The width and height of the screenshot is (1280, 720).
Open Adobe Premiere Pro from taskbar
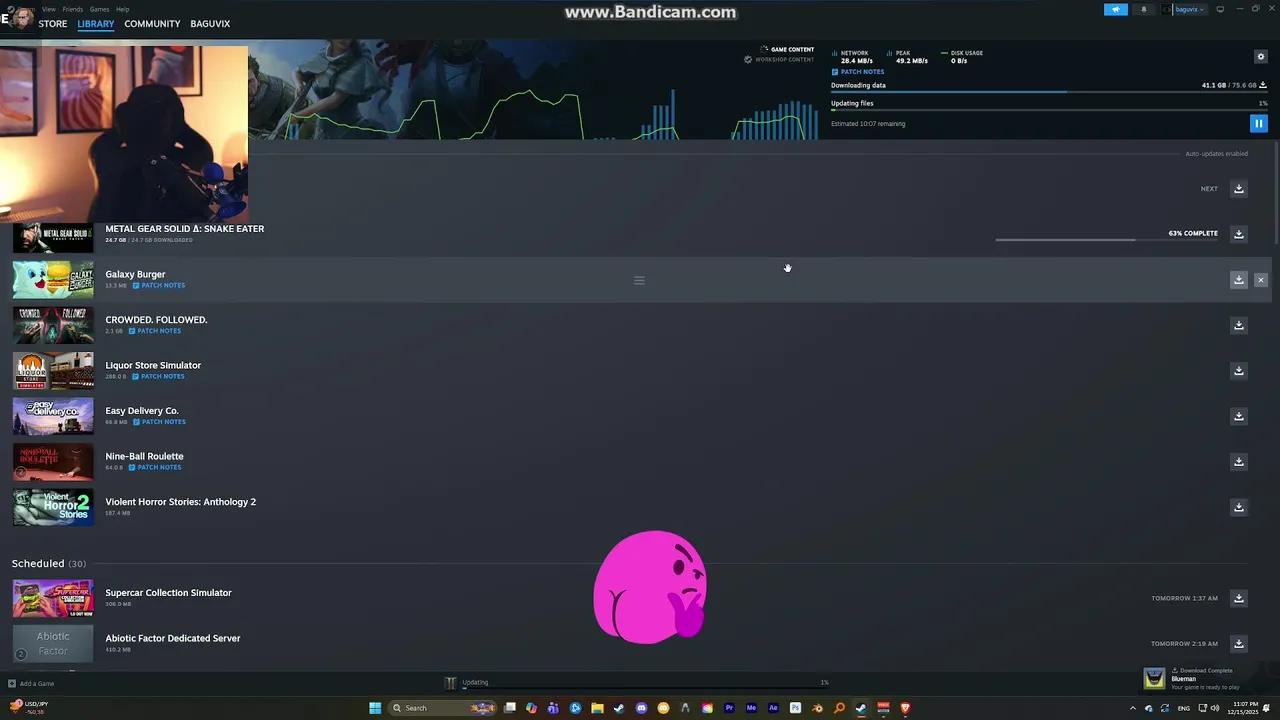(x=729, y=708)
